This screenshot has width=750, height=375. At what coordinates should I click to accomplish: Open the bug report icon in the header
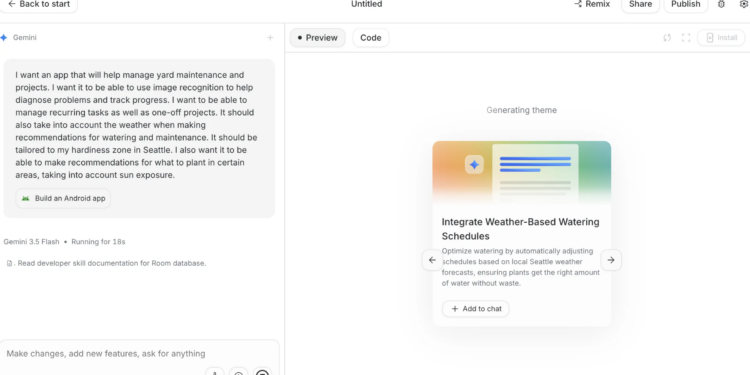[x=721, y=4]
